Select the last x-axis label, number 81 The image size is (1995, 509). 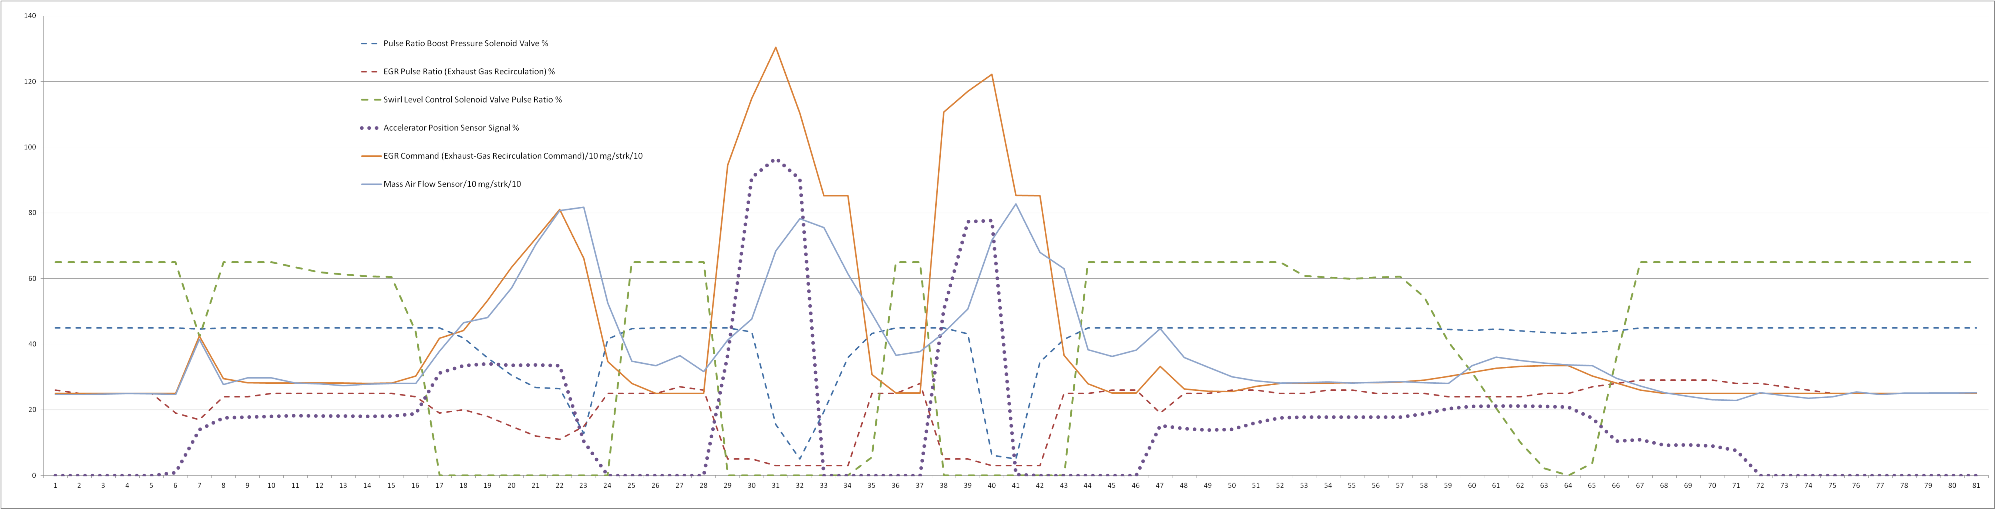(x=1976, y=486)
